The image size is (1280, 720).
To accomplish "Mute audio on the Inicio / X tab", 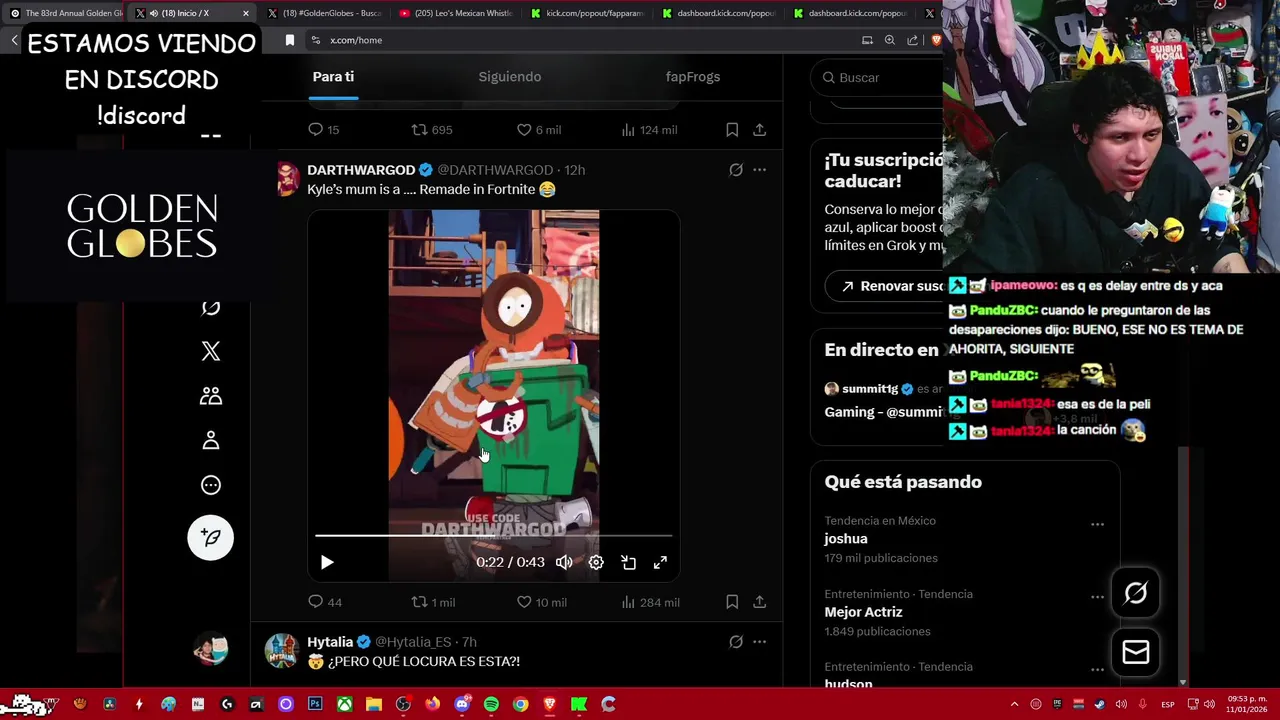I will pos(153,13).
